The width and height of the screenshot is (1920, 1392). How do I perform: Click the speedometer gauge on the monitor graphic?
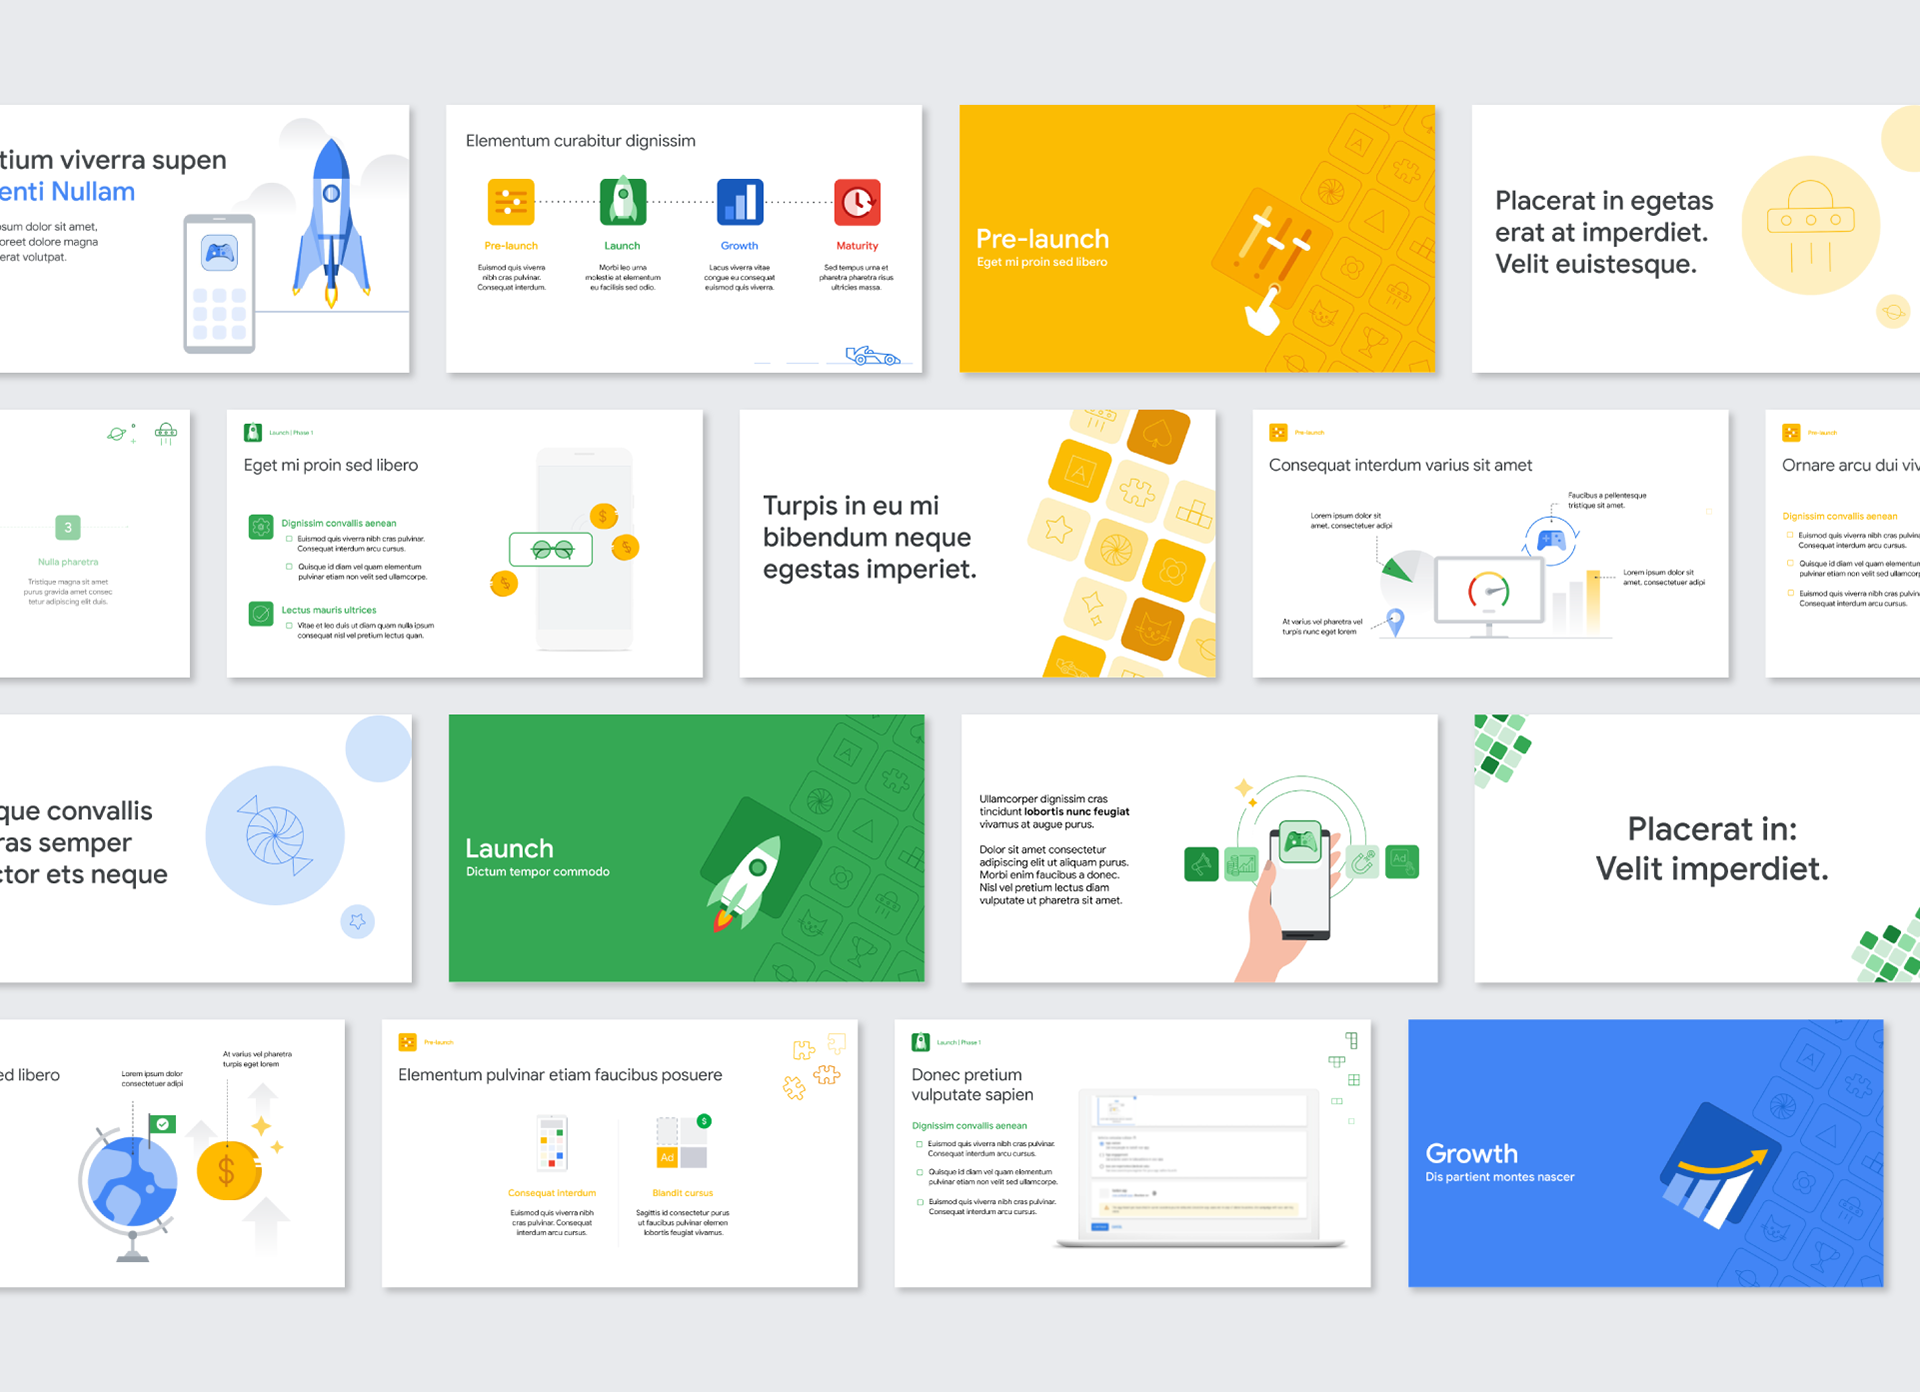pyautogui.click(x=1488, y=591)
